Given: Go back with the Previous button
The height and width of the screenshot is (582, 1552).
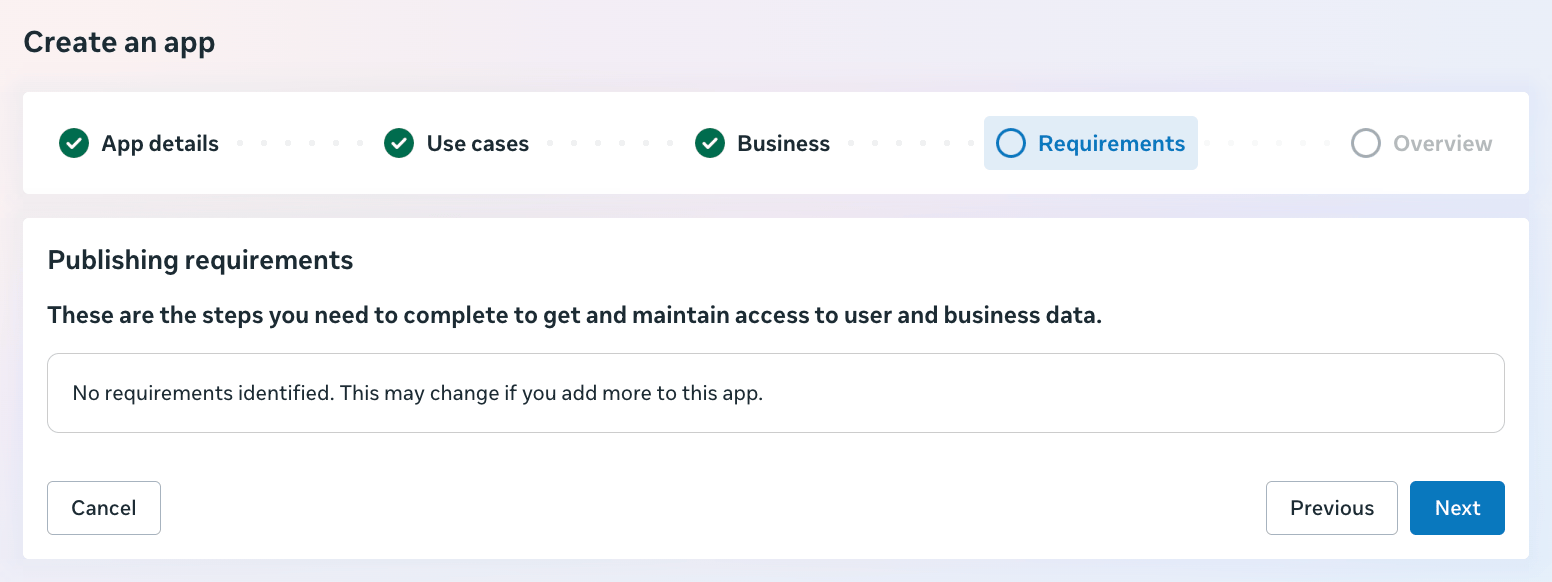Looking at the screenshot, I should [x=1332, y=508].
